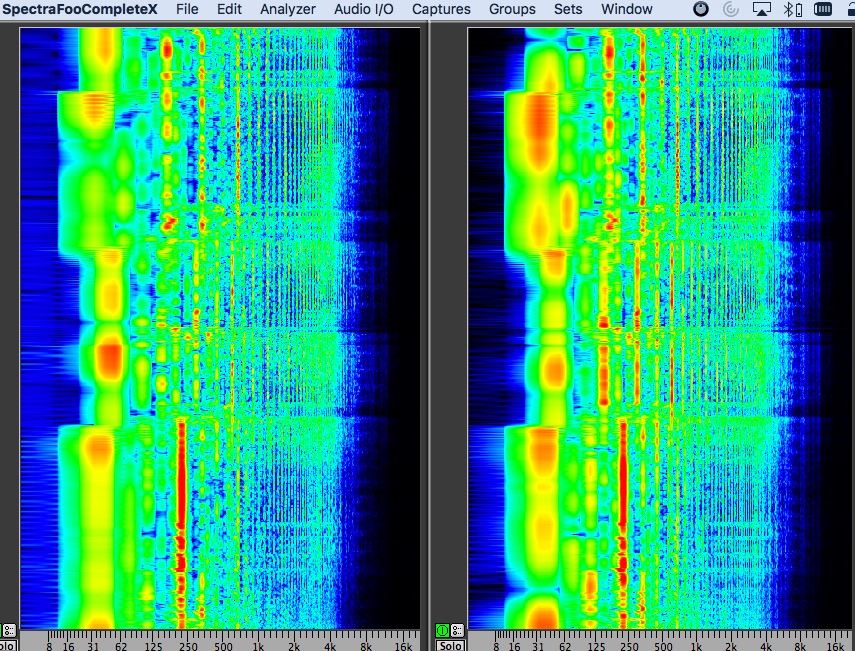
Task: Open the AirPlay display menu
Action: pyautogui.click(x=761, y=10)
